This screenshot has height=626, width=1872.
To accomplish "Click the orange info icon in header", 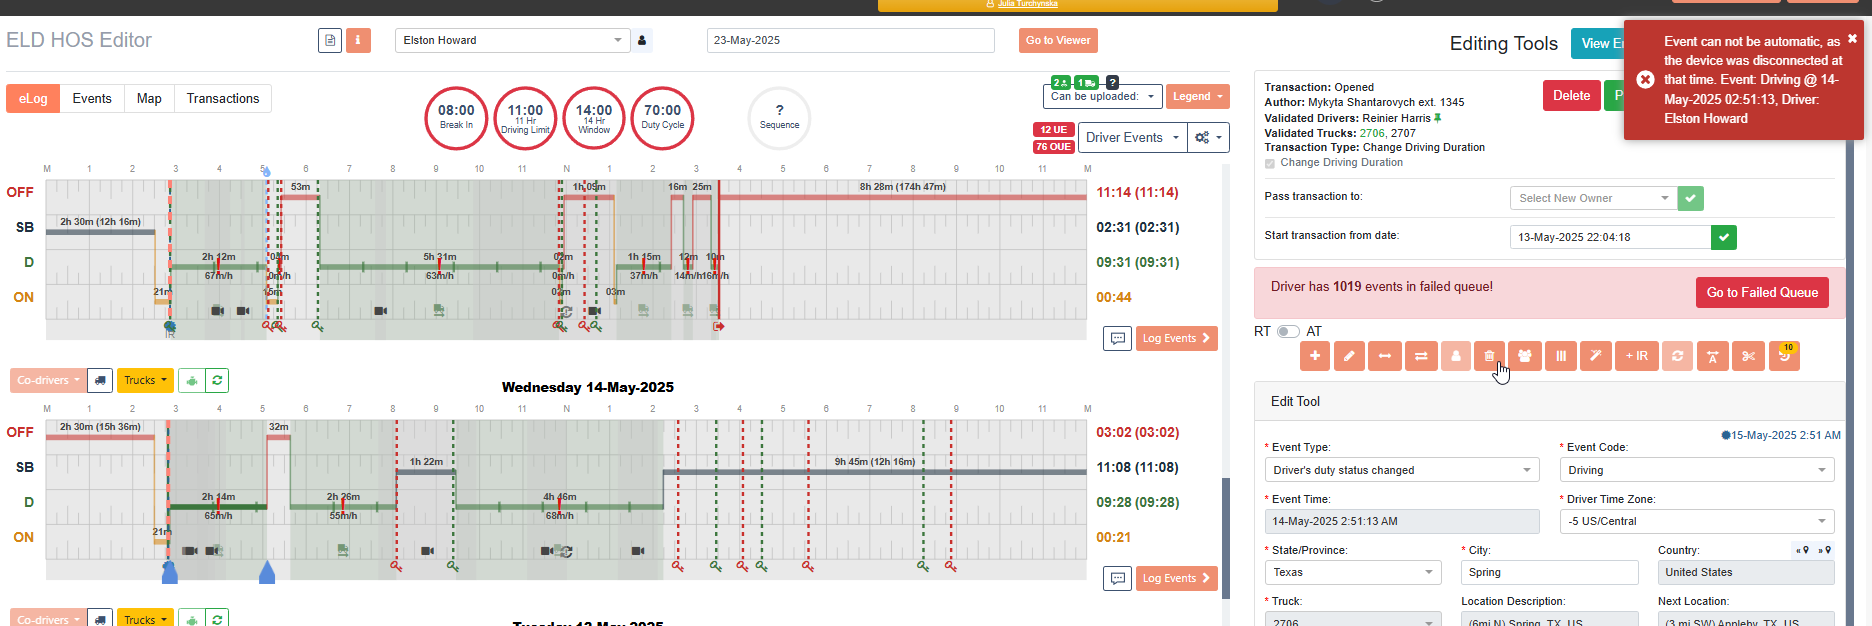I will (358, 41).
